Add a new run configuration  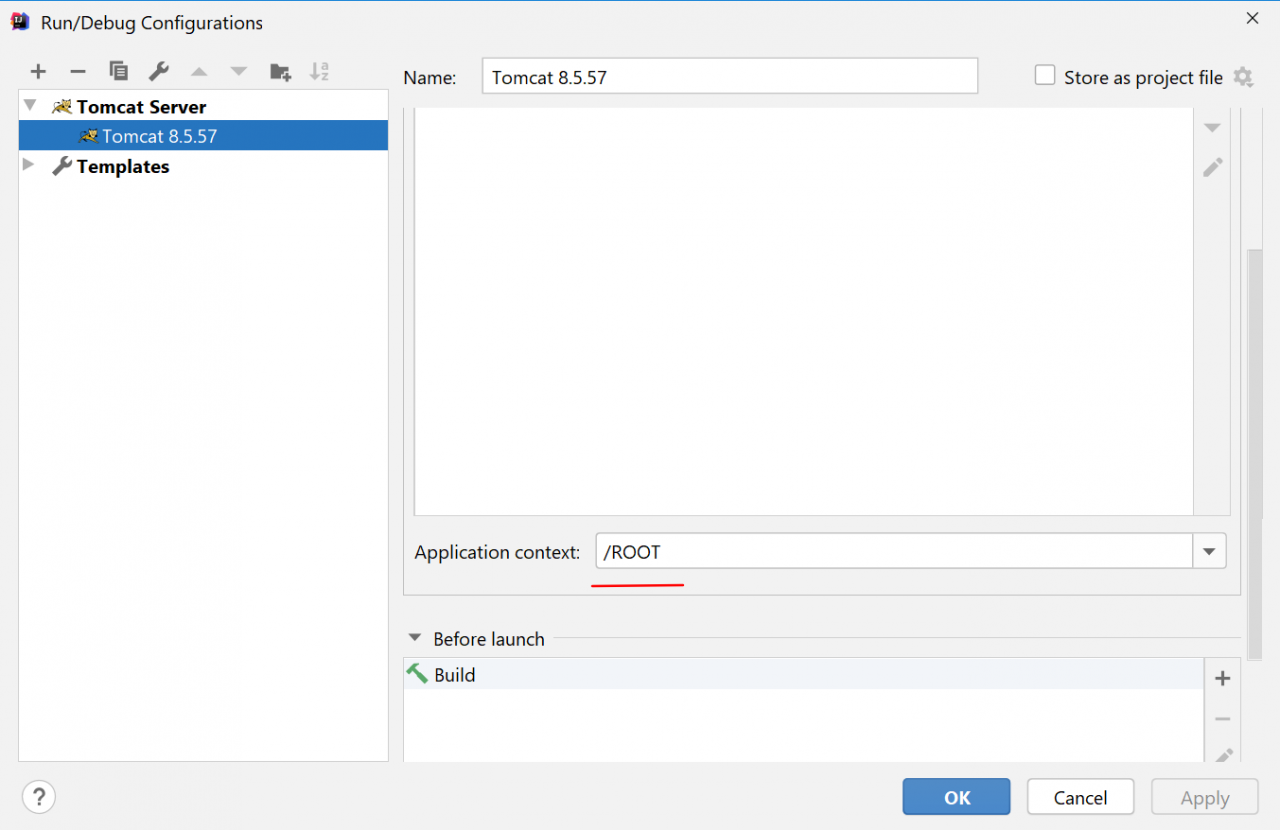pos(38,71)
